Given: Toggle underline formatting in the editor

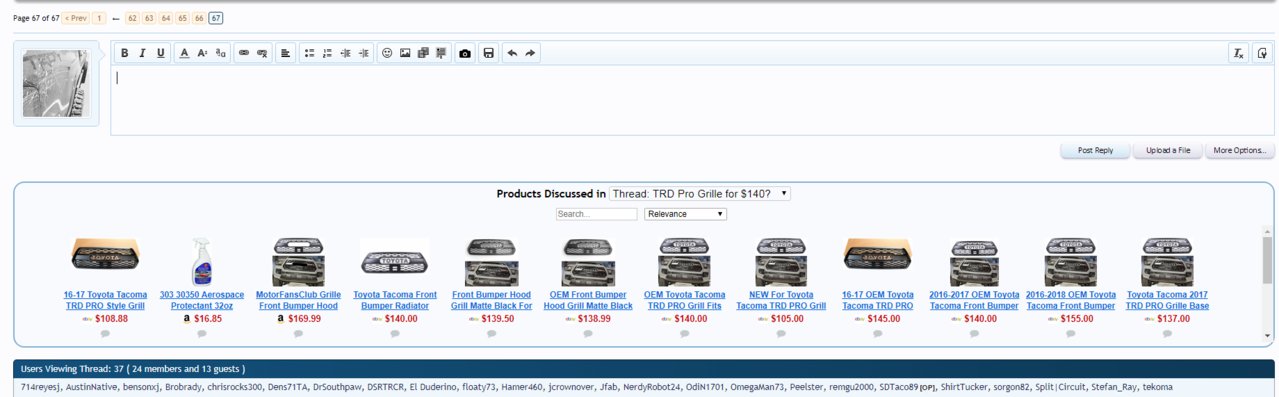Looking at the screenshot, I should pos(161,53).
